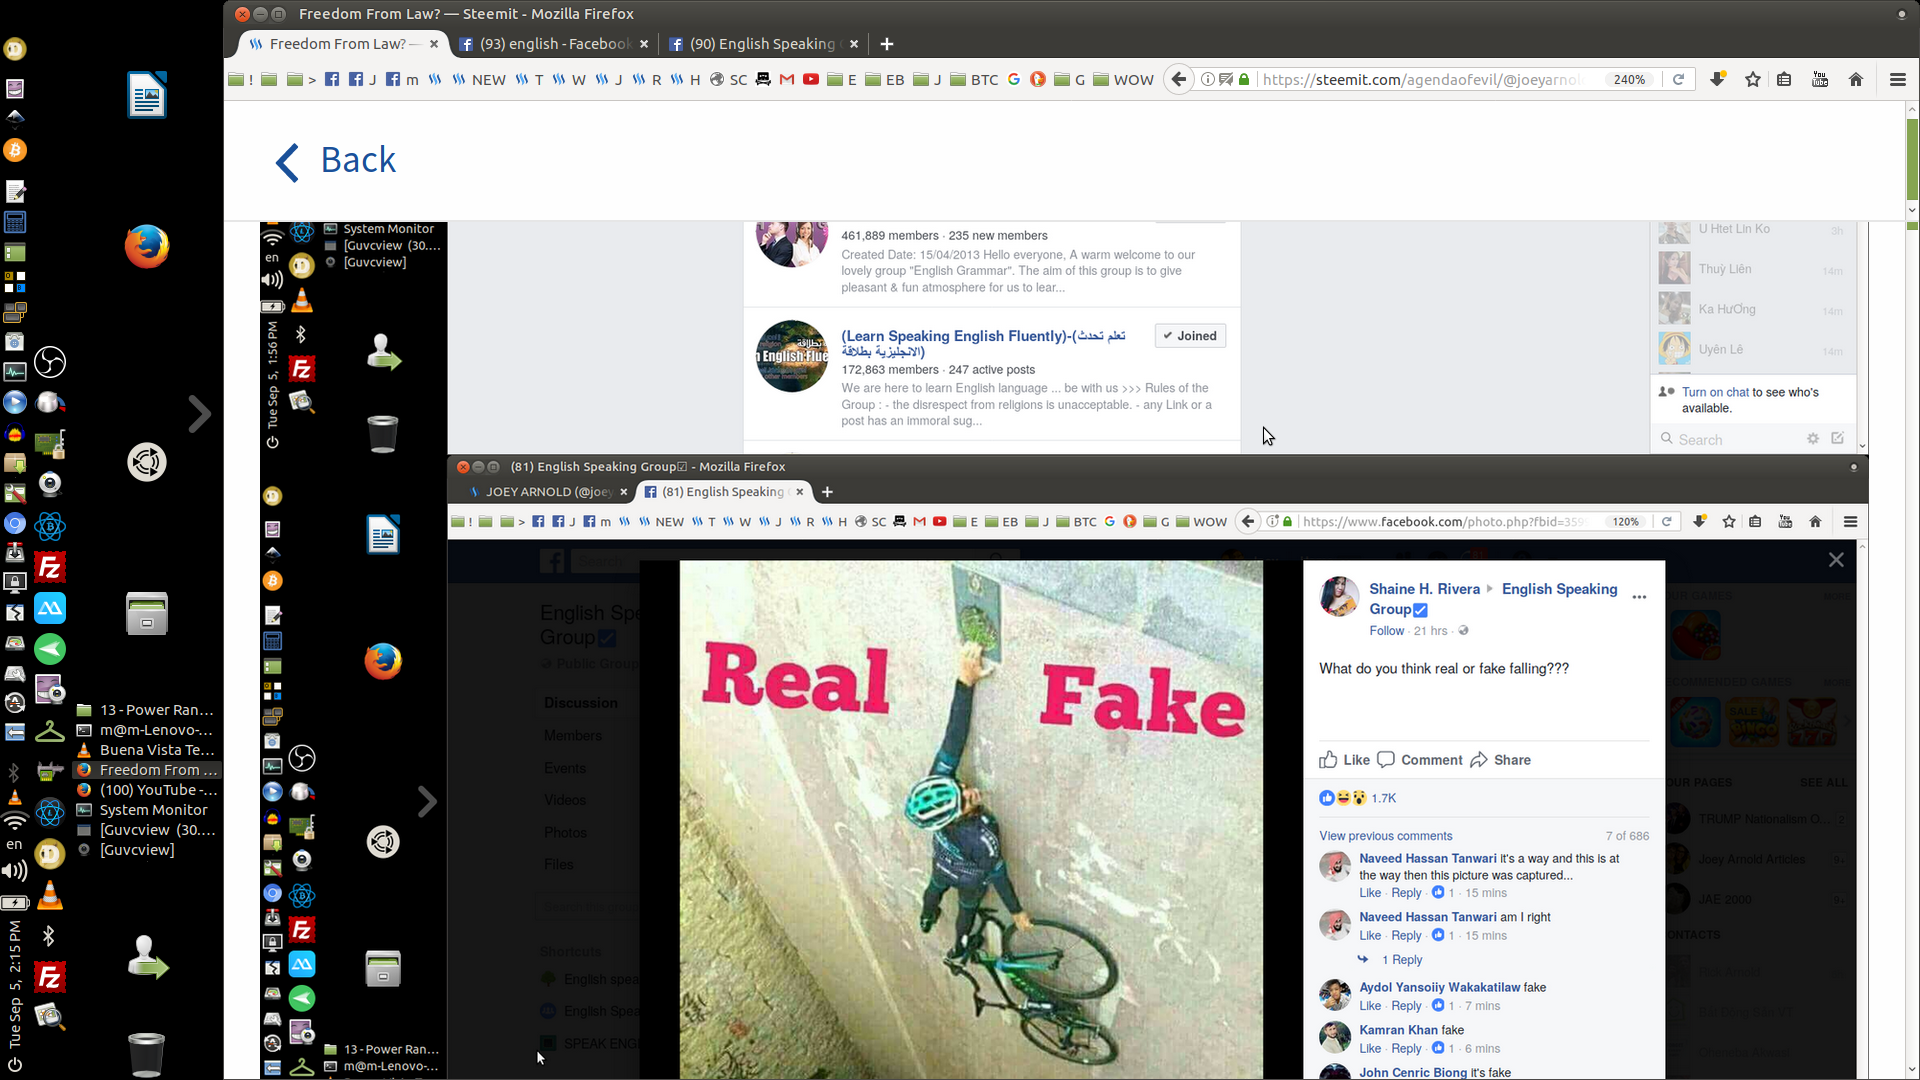The height and width of the screenshot is (1080, 1920).
Task: Open the Steemit 'W' bookmark
Action: point(569,80)
